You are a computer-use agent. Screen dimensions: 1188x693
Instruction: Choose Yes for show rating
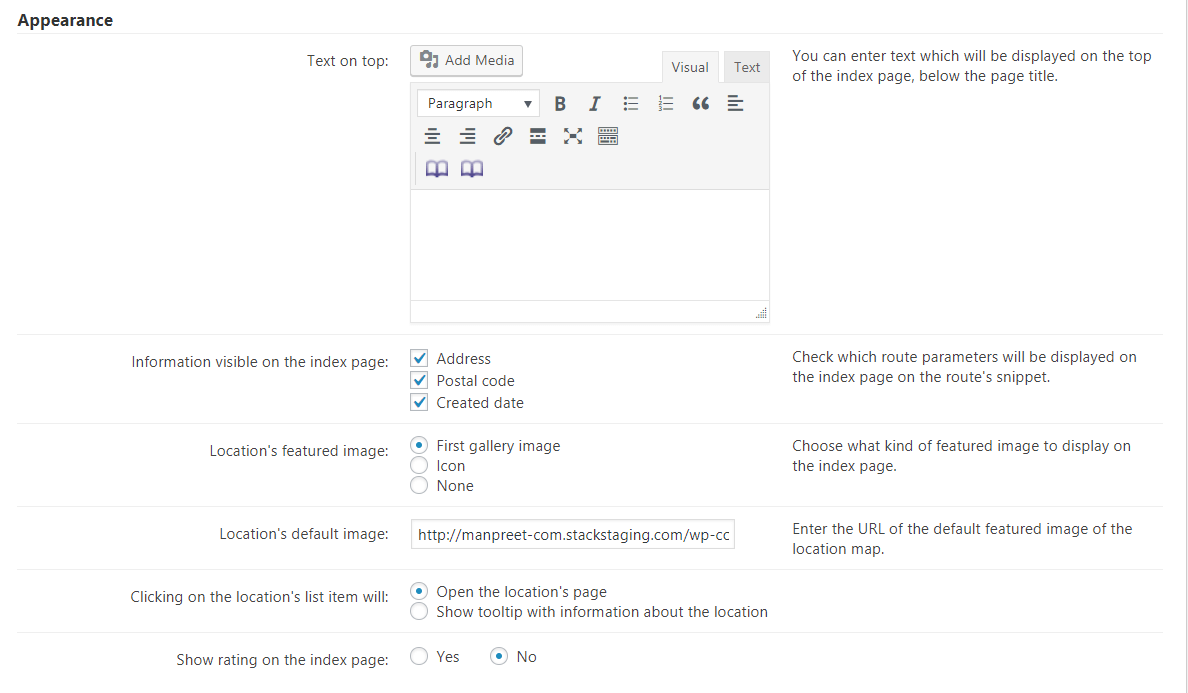pos(420,657)
